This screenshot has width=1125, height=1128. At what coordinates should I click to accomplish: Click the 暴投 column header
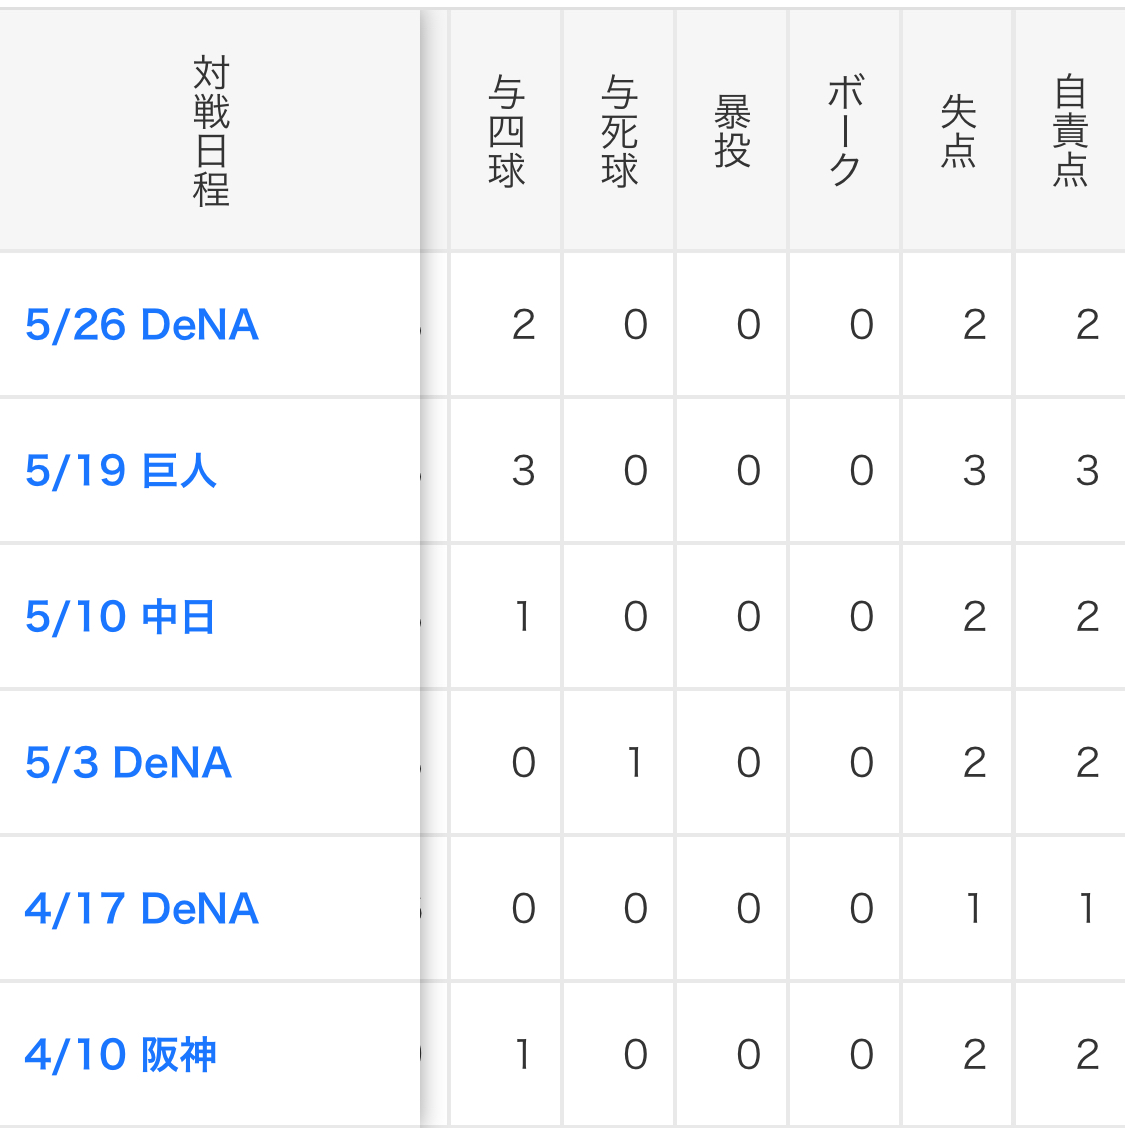pyautogui.click(x=732, y=131)
